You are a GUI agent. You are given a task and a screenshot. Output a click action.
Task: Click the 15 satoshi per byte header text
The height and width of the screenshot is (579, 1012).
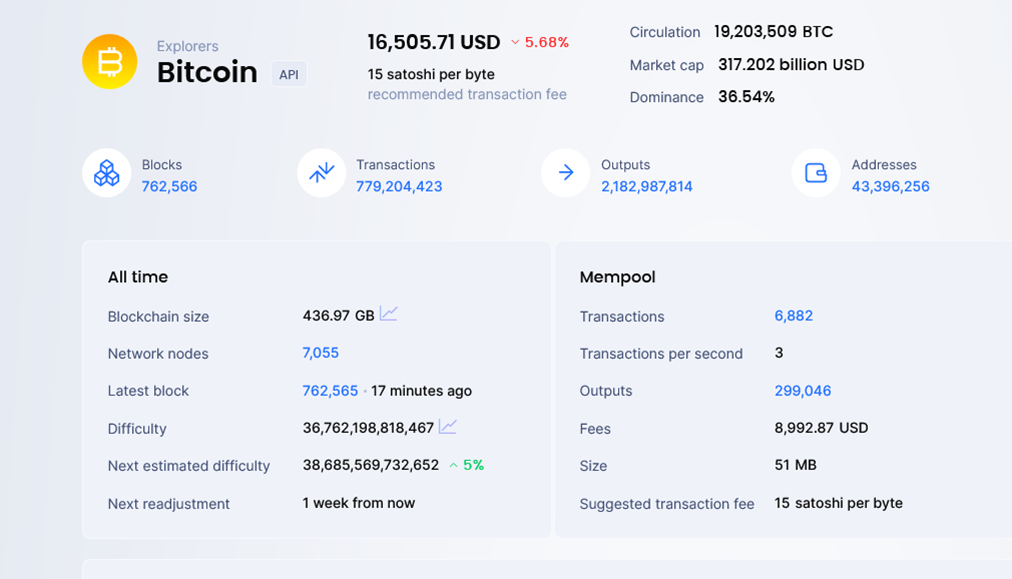tap(431, 74)
